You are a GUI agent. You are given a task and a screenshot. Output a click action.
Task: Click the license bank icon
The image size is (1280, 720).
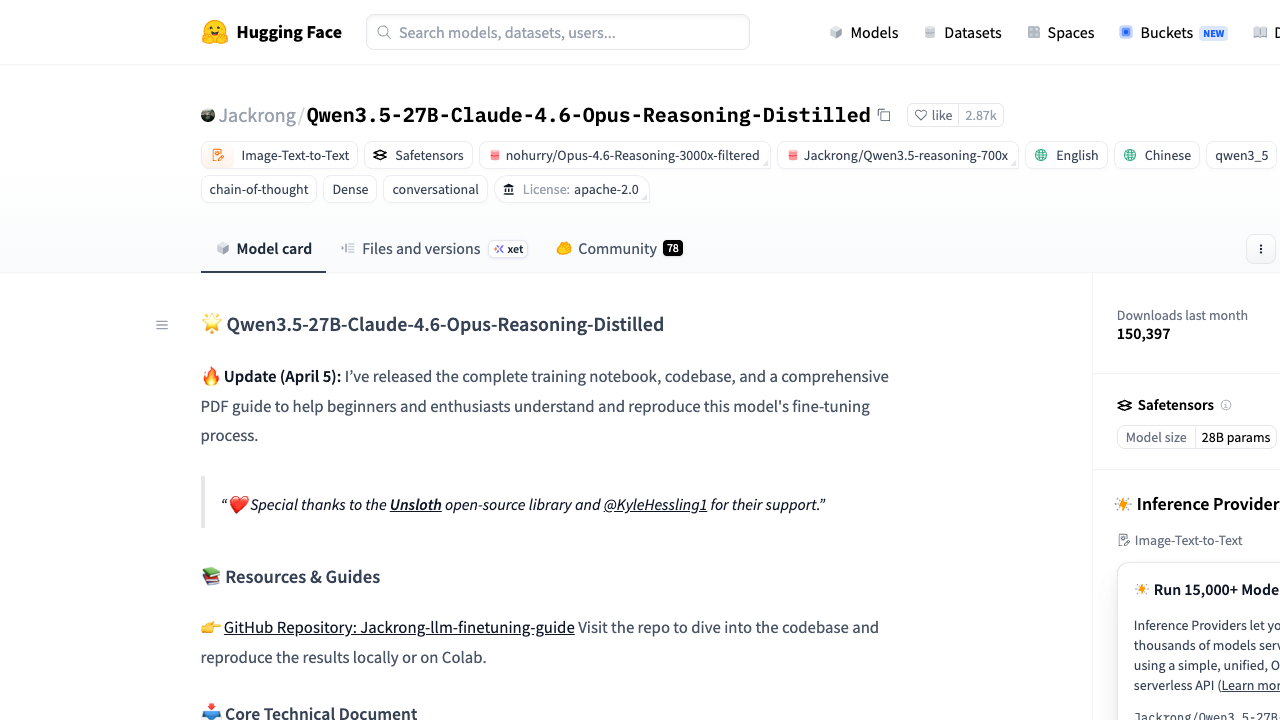coord(509,189)
